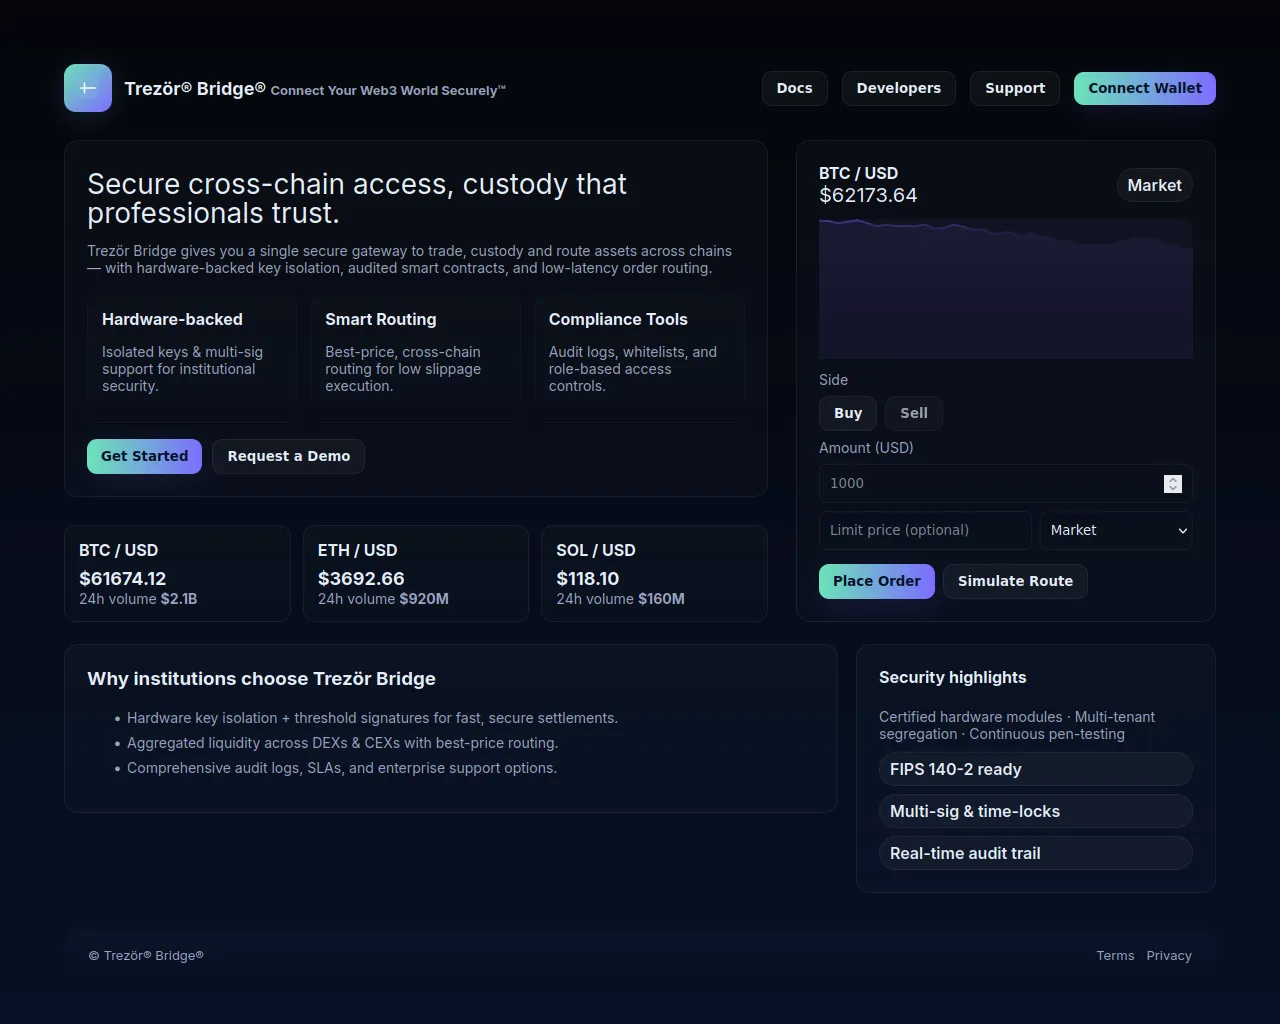The width and height of the screenshot is (1280, 1024).
Task: Click the Trezör® Bridge® brand title
Action: 195,88
